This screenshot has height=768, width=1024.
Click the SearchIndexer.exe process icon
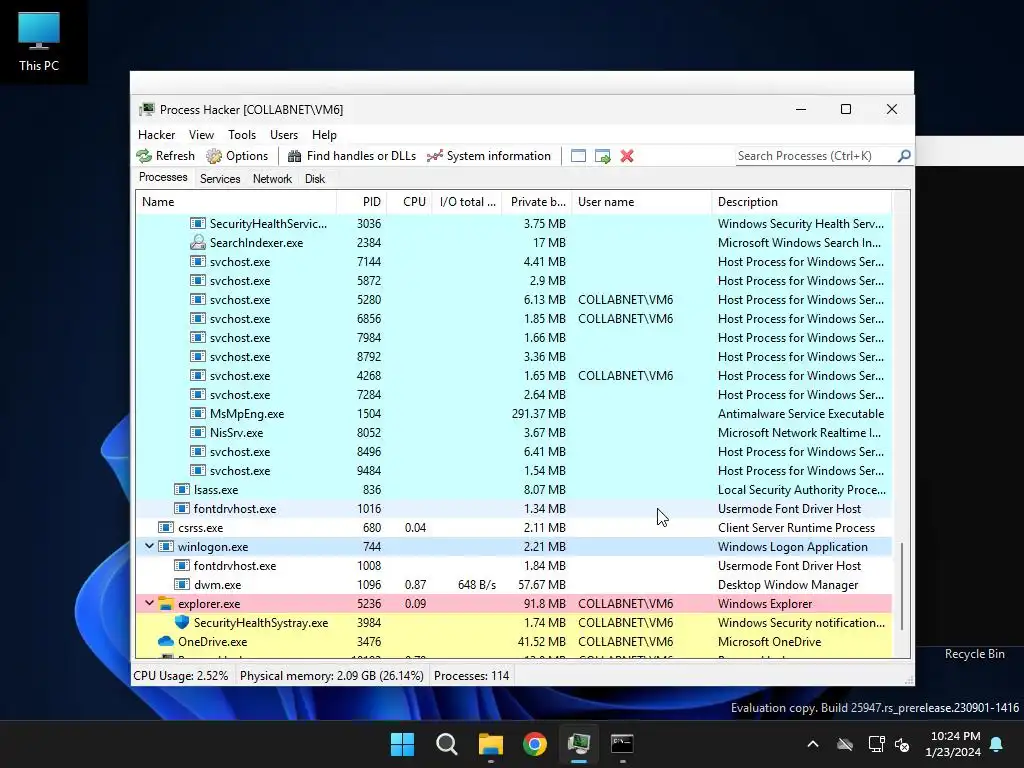coord(198,242)
